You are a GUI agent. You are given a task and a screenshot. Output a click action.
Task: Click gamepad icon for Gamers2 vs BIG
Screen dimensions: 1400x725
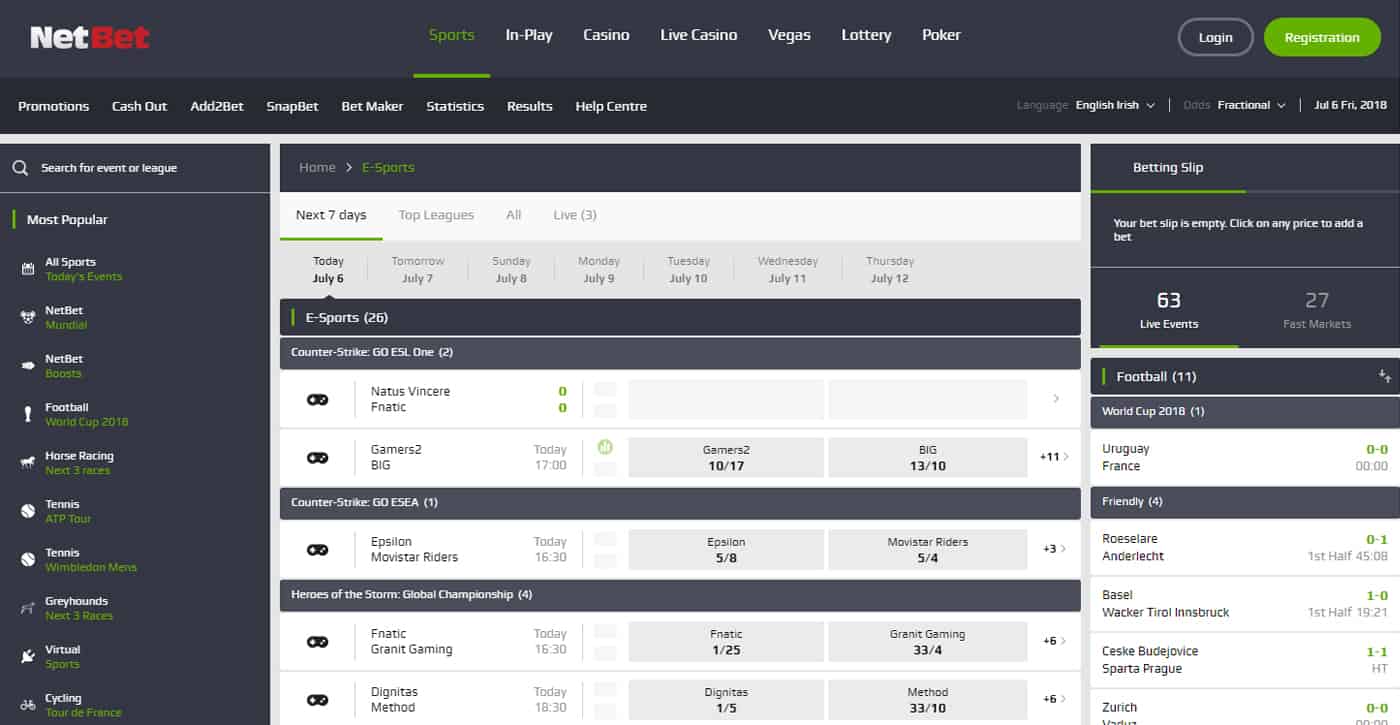(318, 457)
